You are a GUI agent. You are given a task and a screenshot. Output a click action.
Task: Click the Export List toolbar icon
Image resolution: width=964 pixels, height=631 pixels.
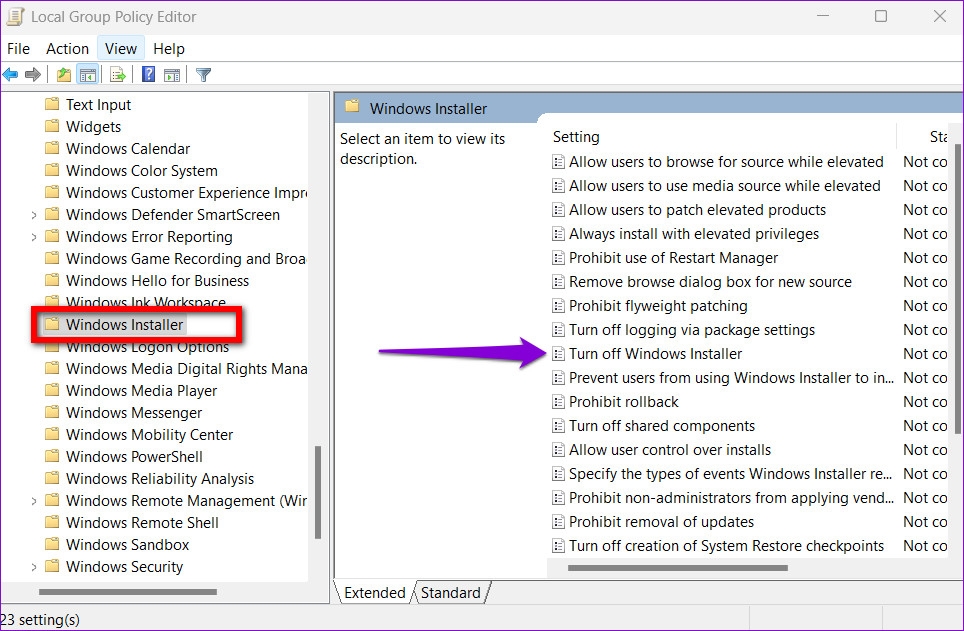point(117,75)
